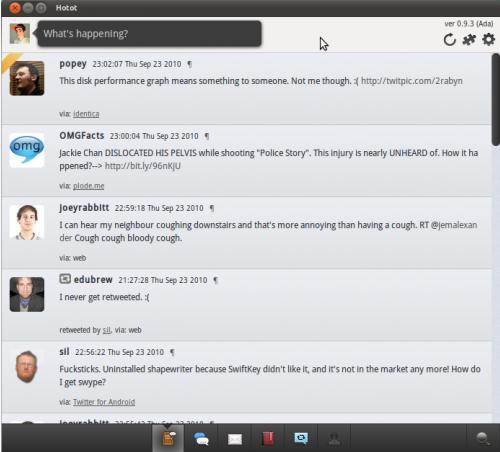Open settings with the gear icon
Screen dimensions: 500x452
tap(488, 40)
